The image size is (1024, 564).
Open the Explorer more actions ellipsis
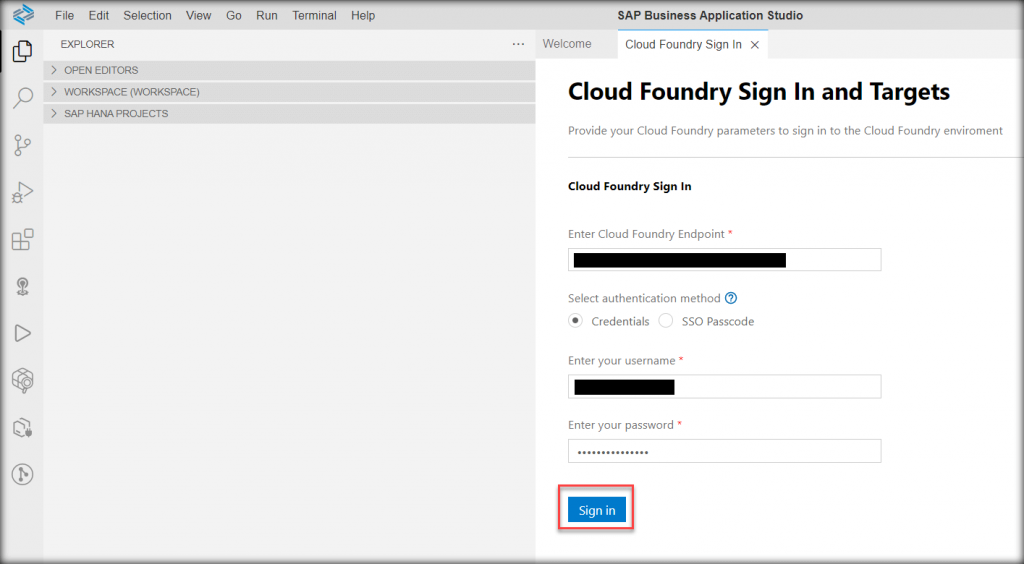(518, 44)
